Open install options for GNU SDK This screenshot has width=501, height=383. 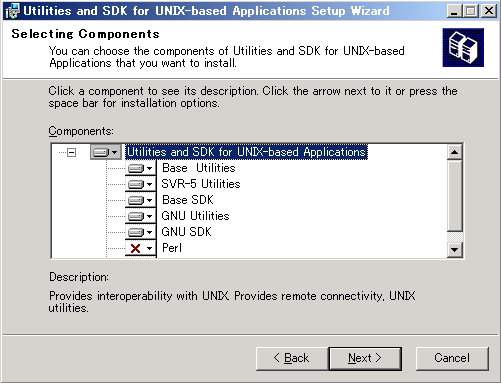tap(141, 232)
